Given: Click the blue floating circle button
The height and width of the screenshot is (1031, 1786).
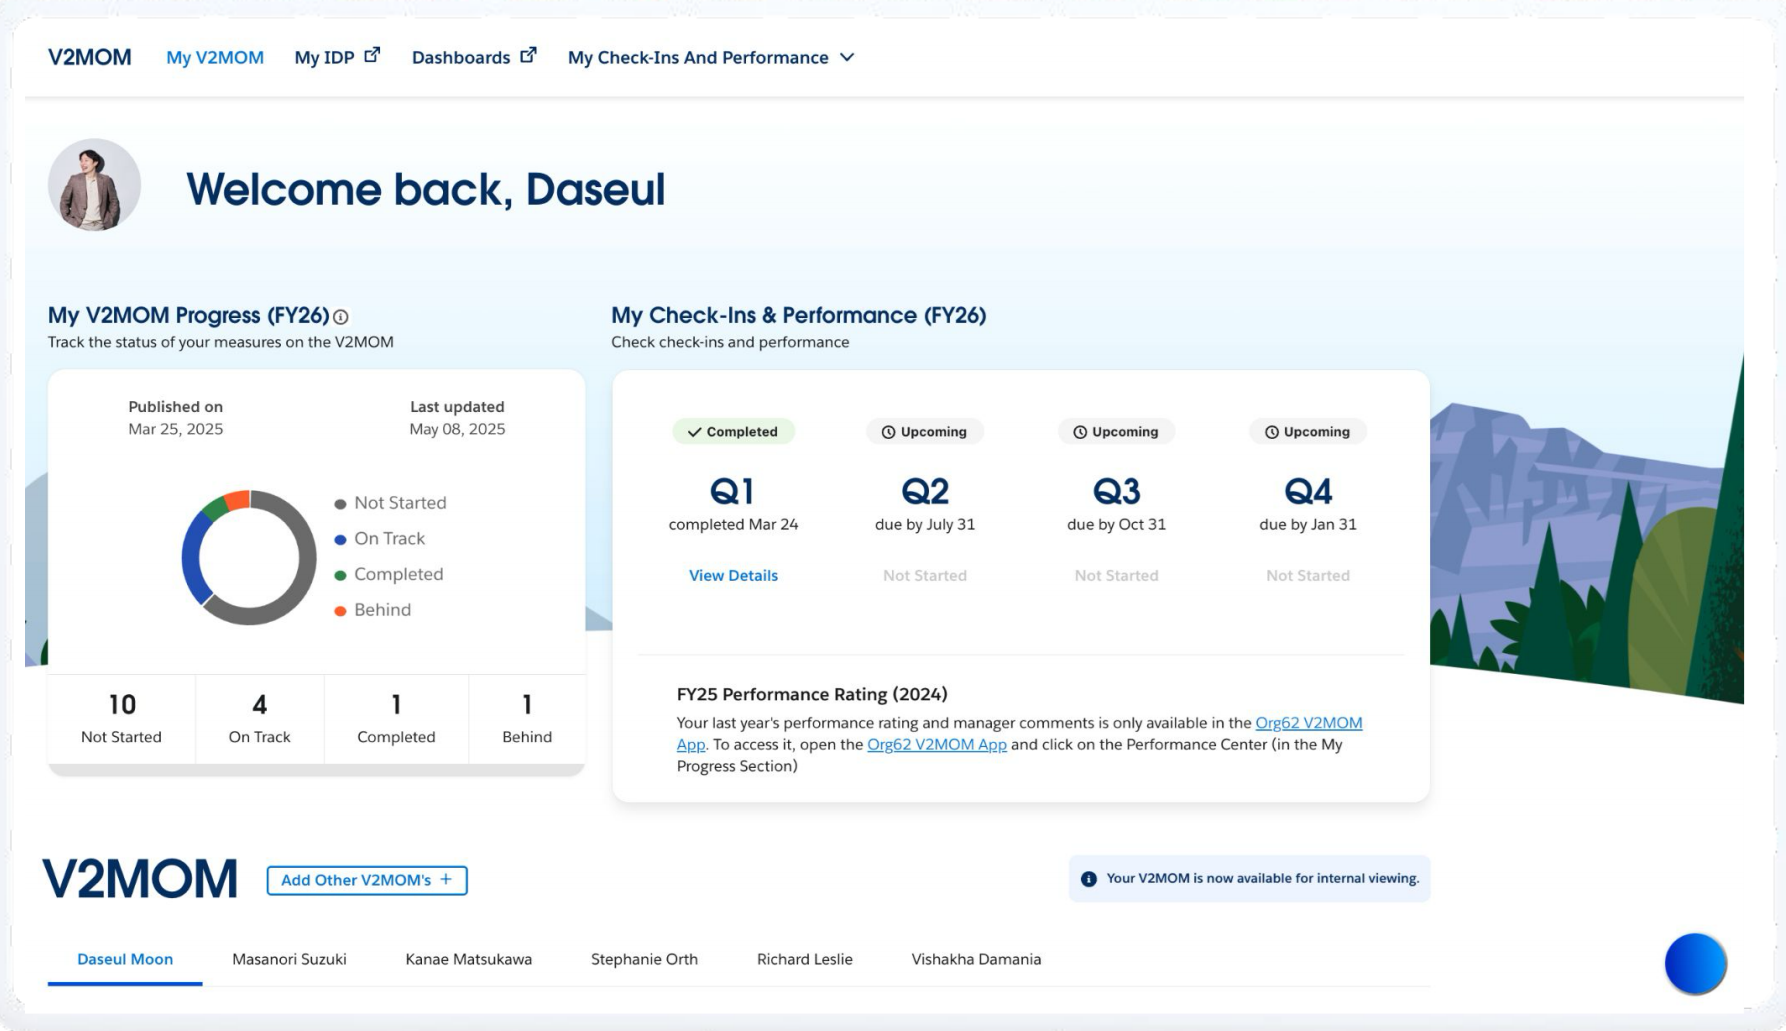Looking at the screenshot, I should 1695,964.
